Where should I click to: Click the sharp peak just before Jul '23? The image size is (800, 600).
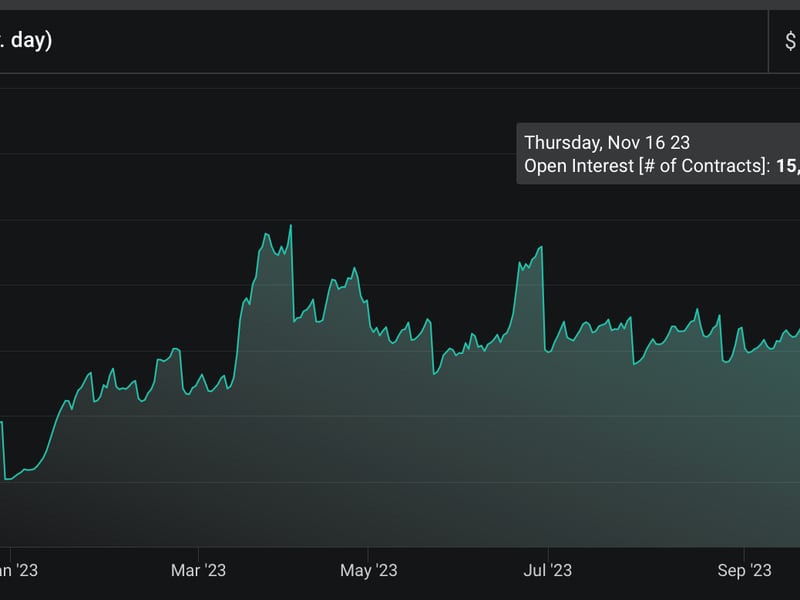pyautogui.click(x=541, y=247)
